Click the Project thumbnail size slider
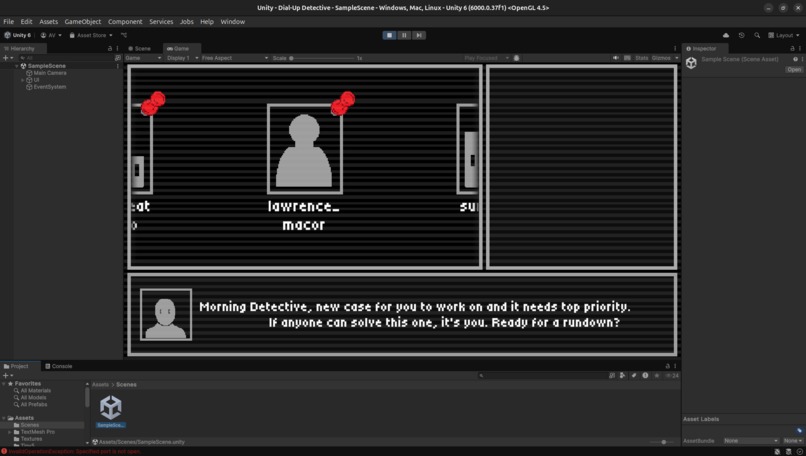Screen dimensions: 806x456 click(663, 442)
